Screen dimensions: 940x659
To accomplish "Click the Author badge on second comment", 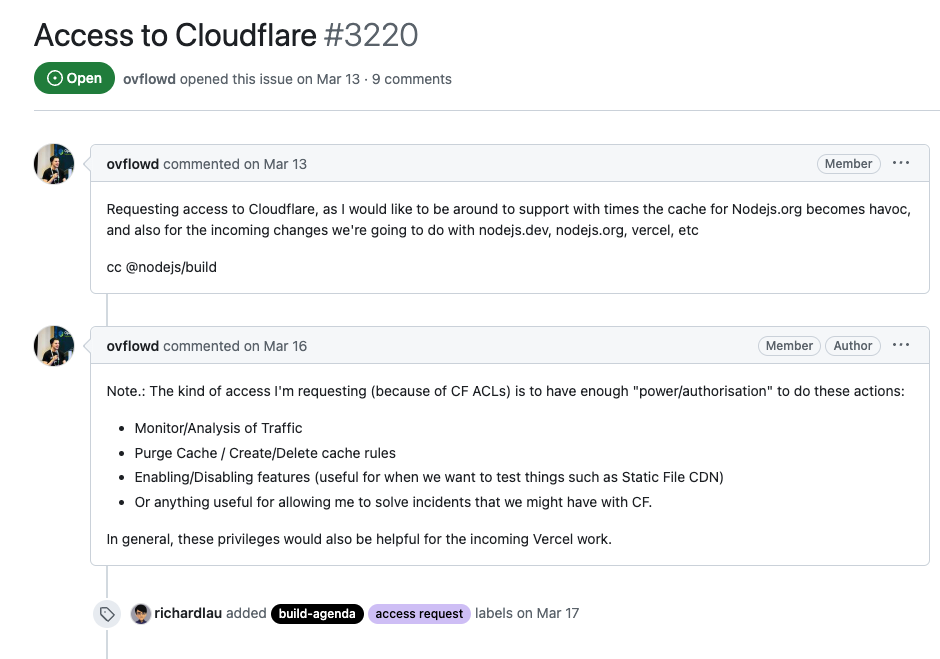I will (x=853, y=346).
